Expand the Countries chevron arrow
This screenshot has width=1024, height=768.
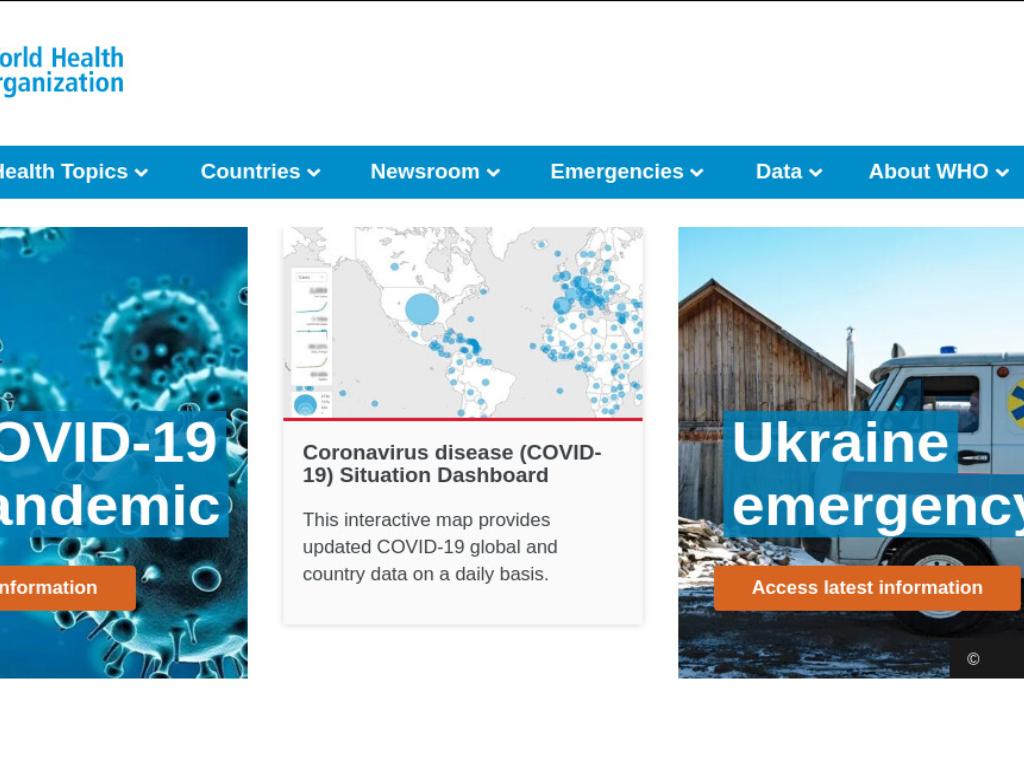313,172
